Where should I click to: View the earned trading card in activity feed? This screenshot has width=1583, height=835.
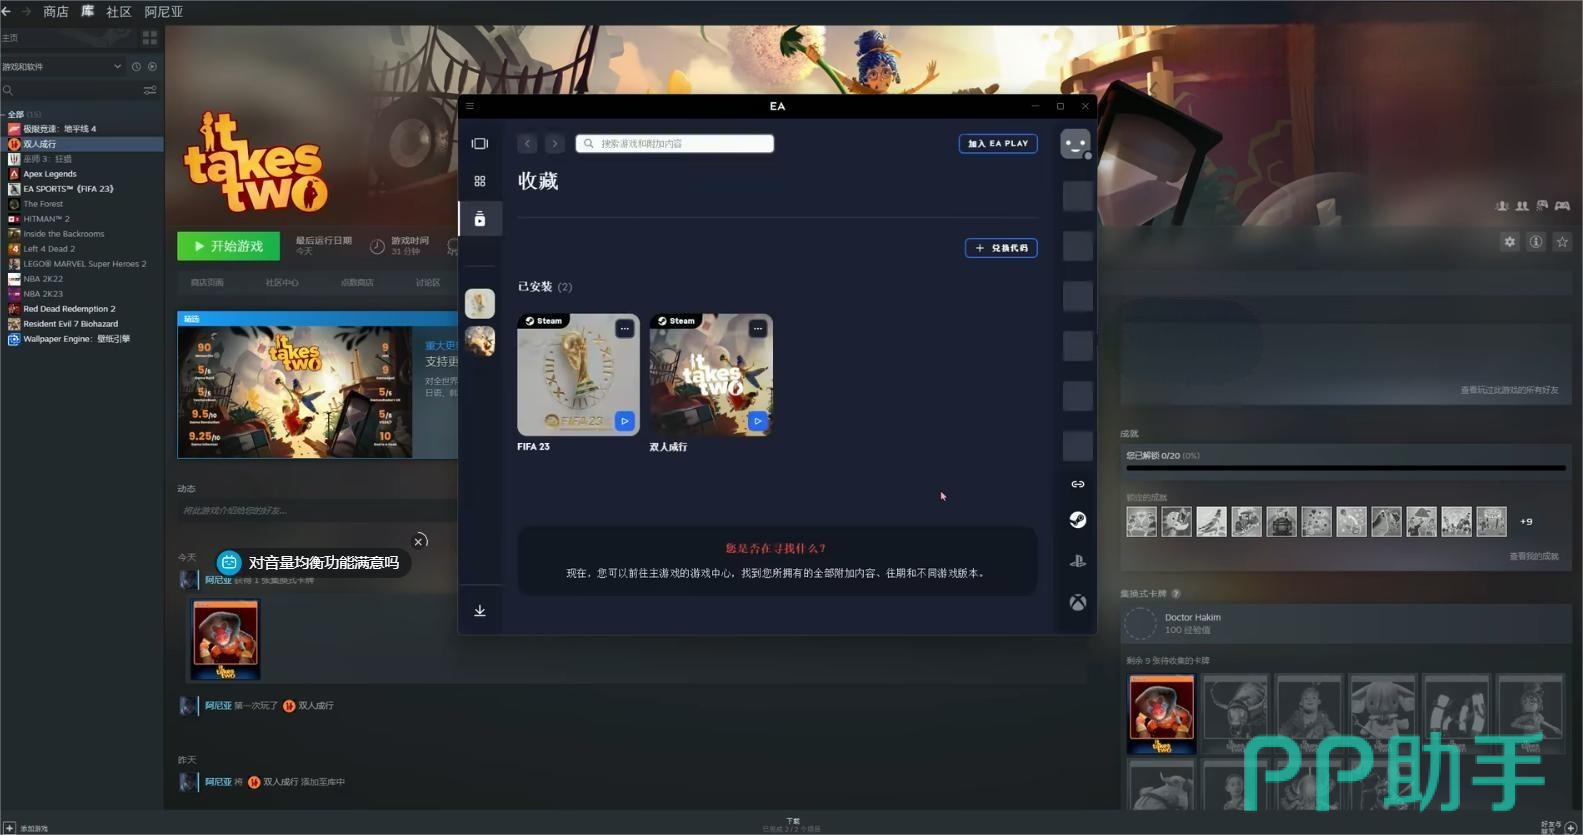(x=225, y=640)
